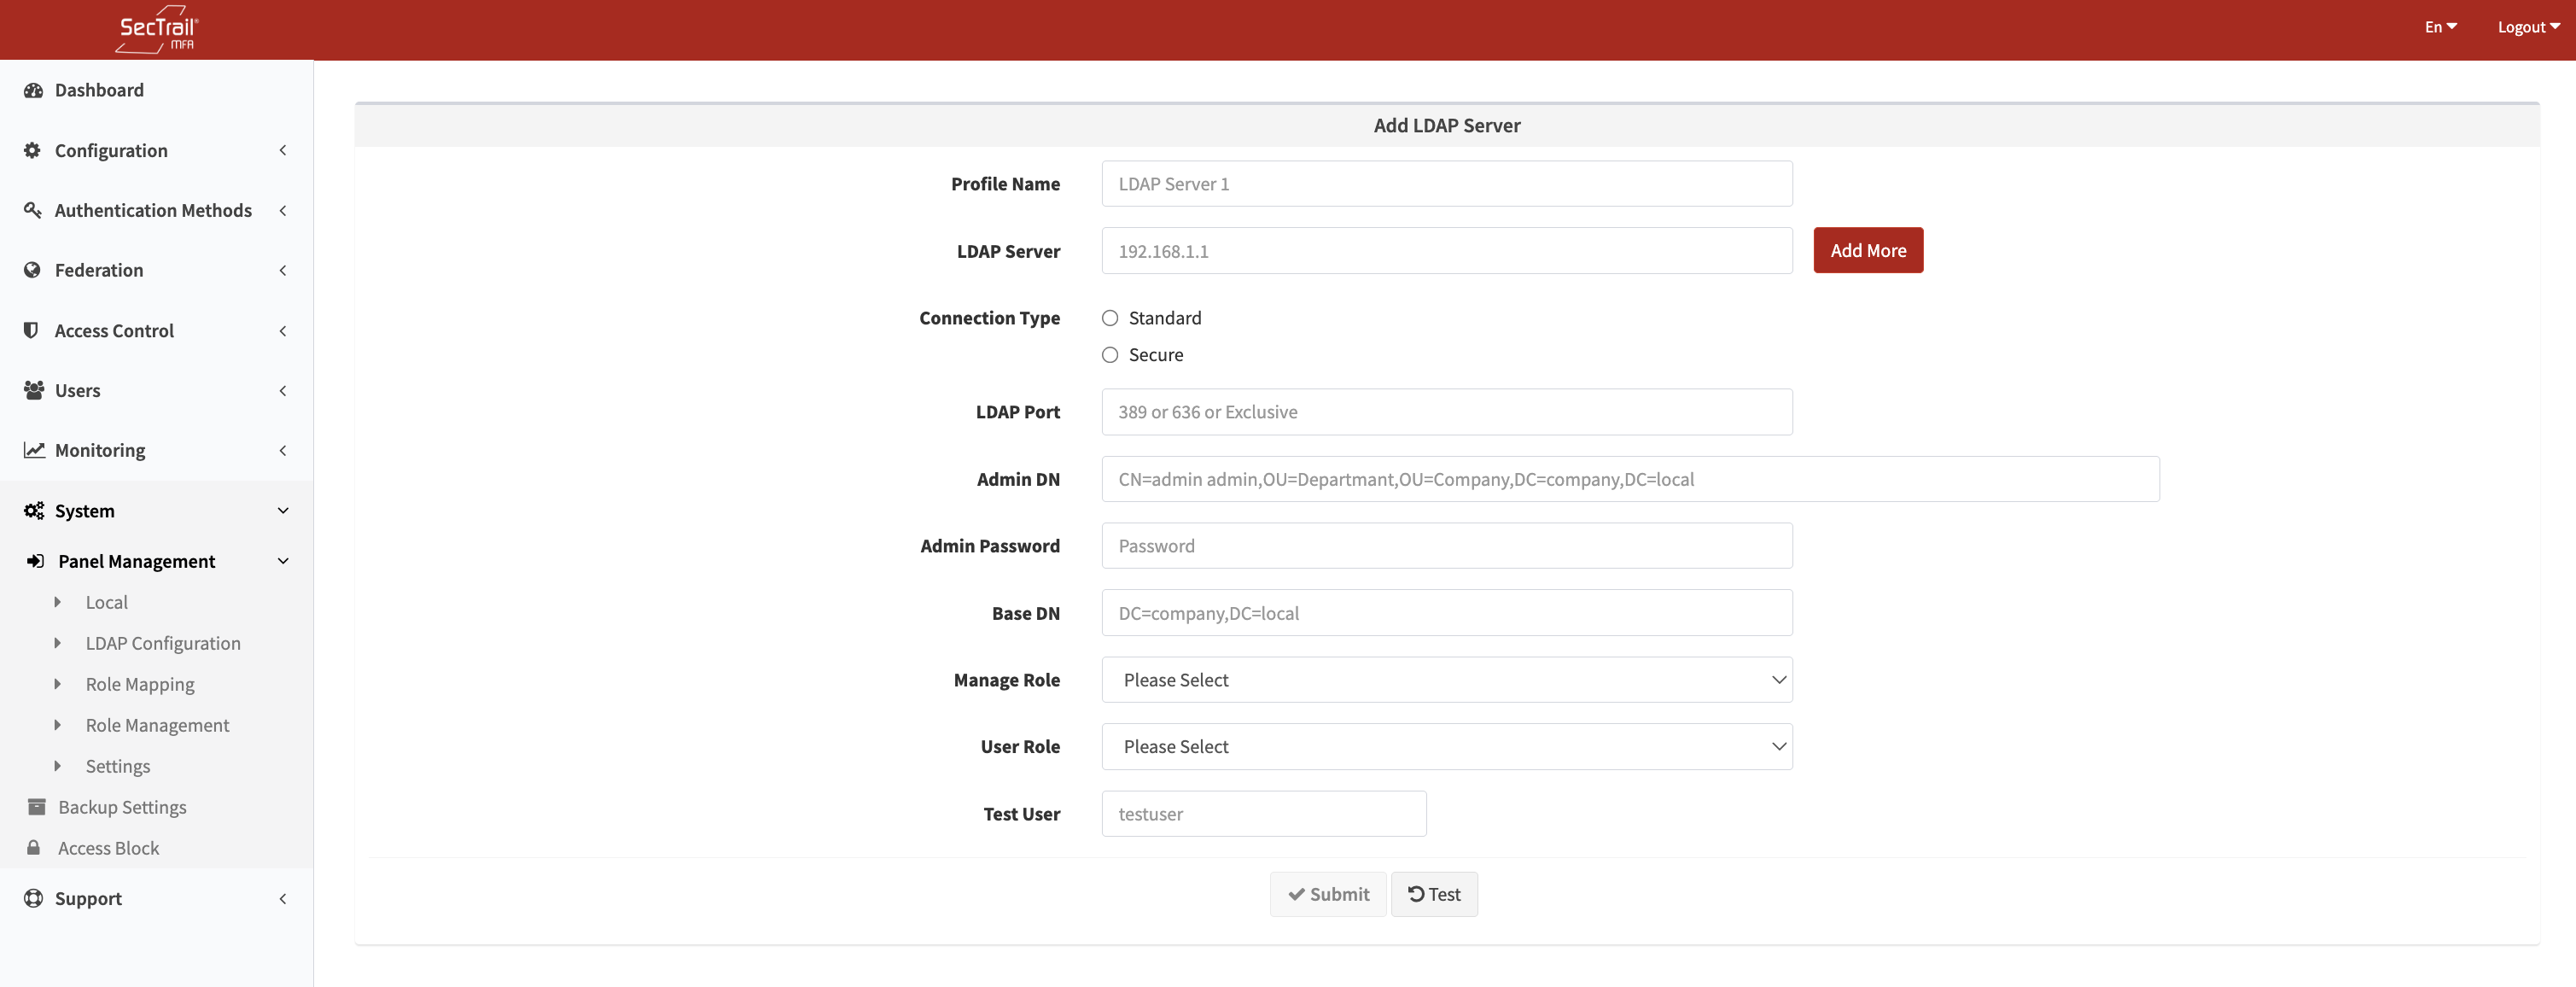
Task: Select the Monitoring chart icon
Action: (x=32, y=450)
